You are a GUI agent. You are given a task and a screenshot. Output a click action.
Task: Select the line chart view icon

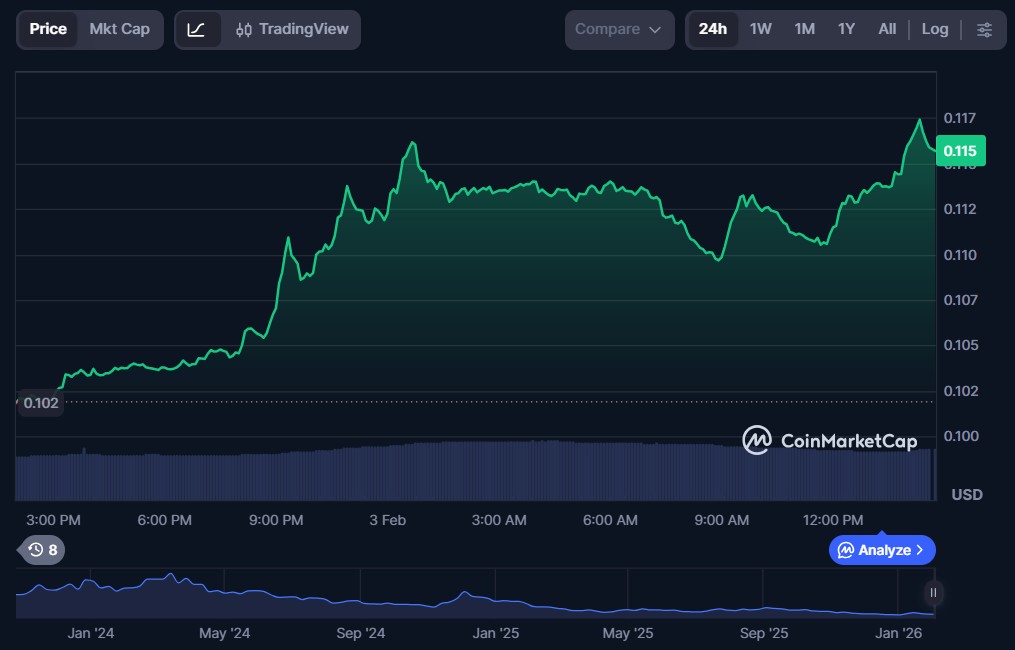click(x=197, y=30)
